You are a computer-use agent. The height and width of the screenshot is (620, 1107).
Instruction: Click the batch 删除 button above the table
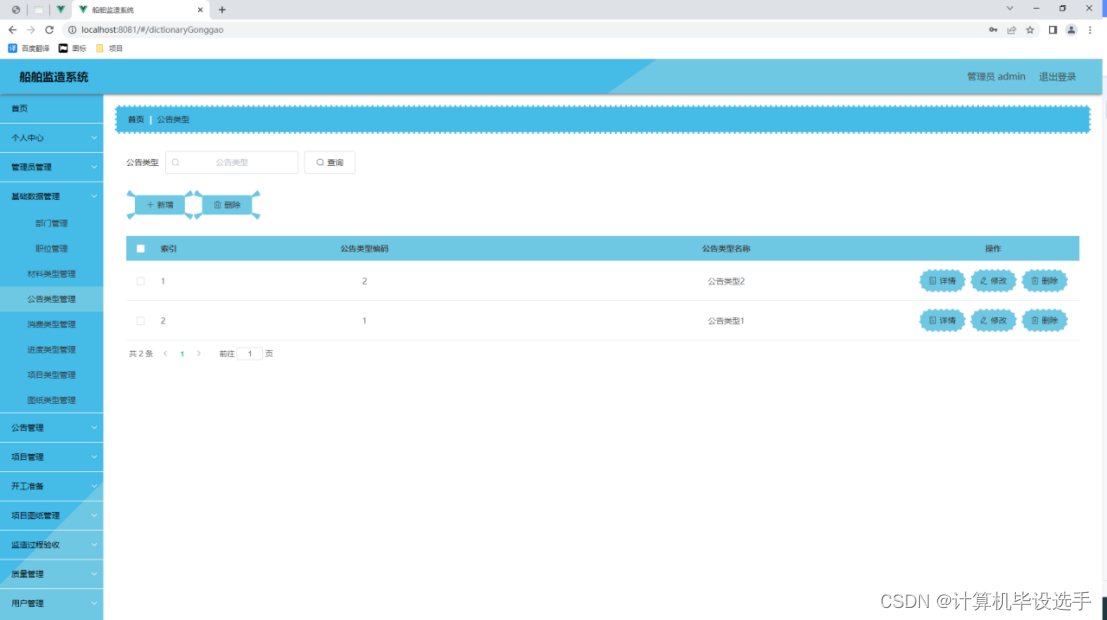(227, 205)
